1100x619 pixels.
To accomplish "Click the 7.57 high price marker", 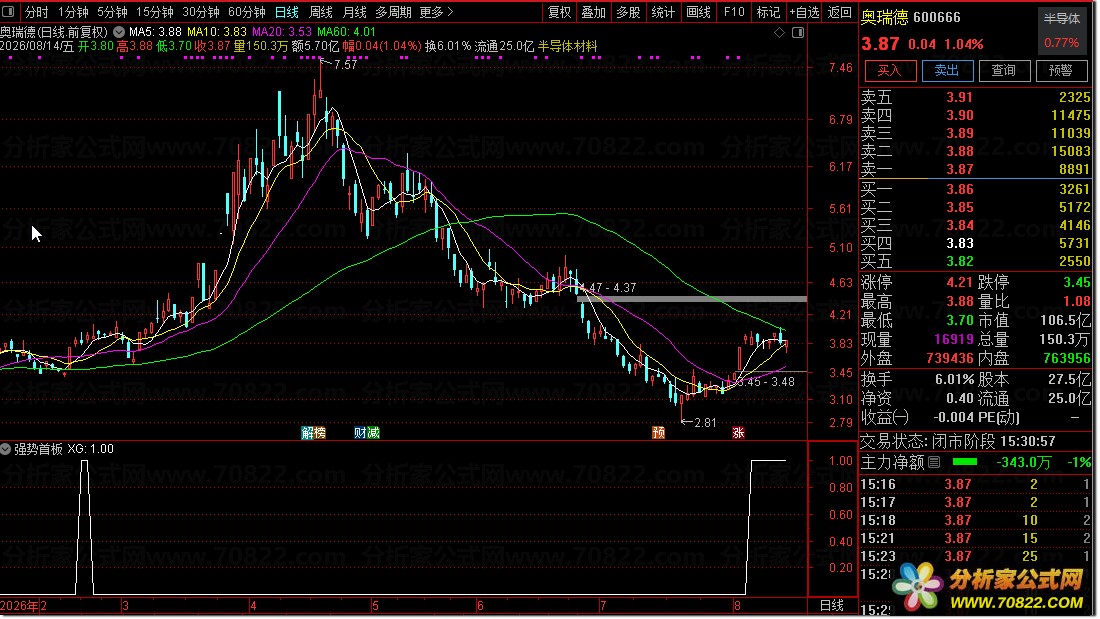I will click(x=345, y=65).
